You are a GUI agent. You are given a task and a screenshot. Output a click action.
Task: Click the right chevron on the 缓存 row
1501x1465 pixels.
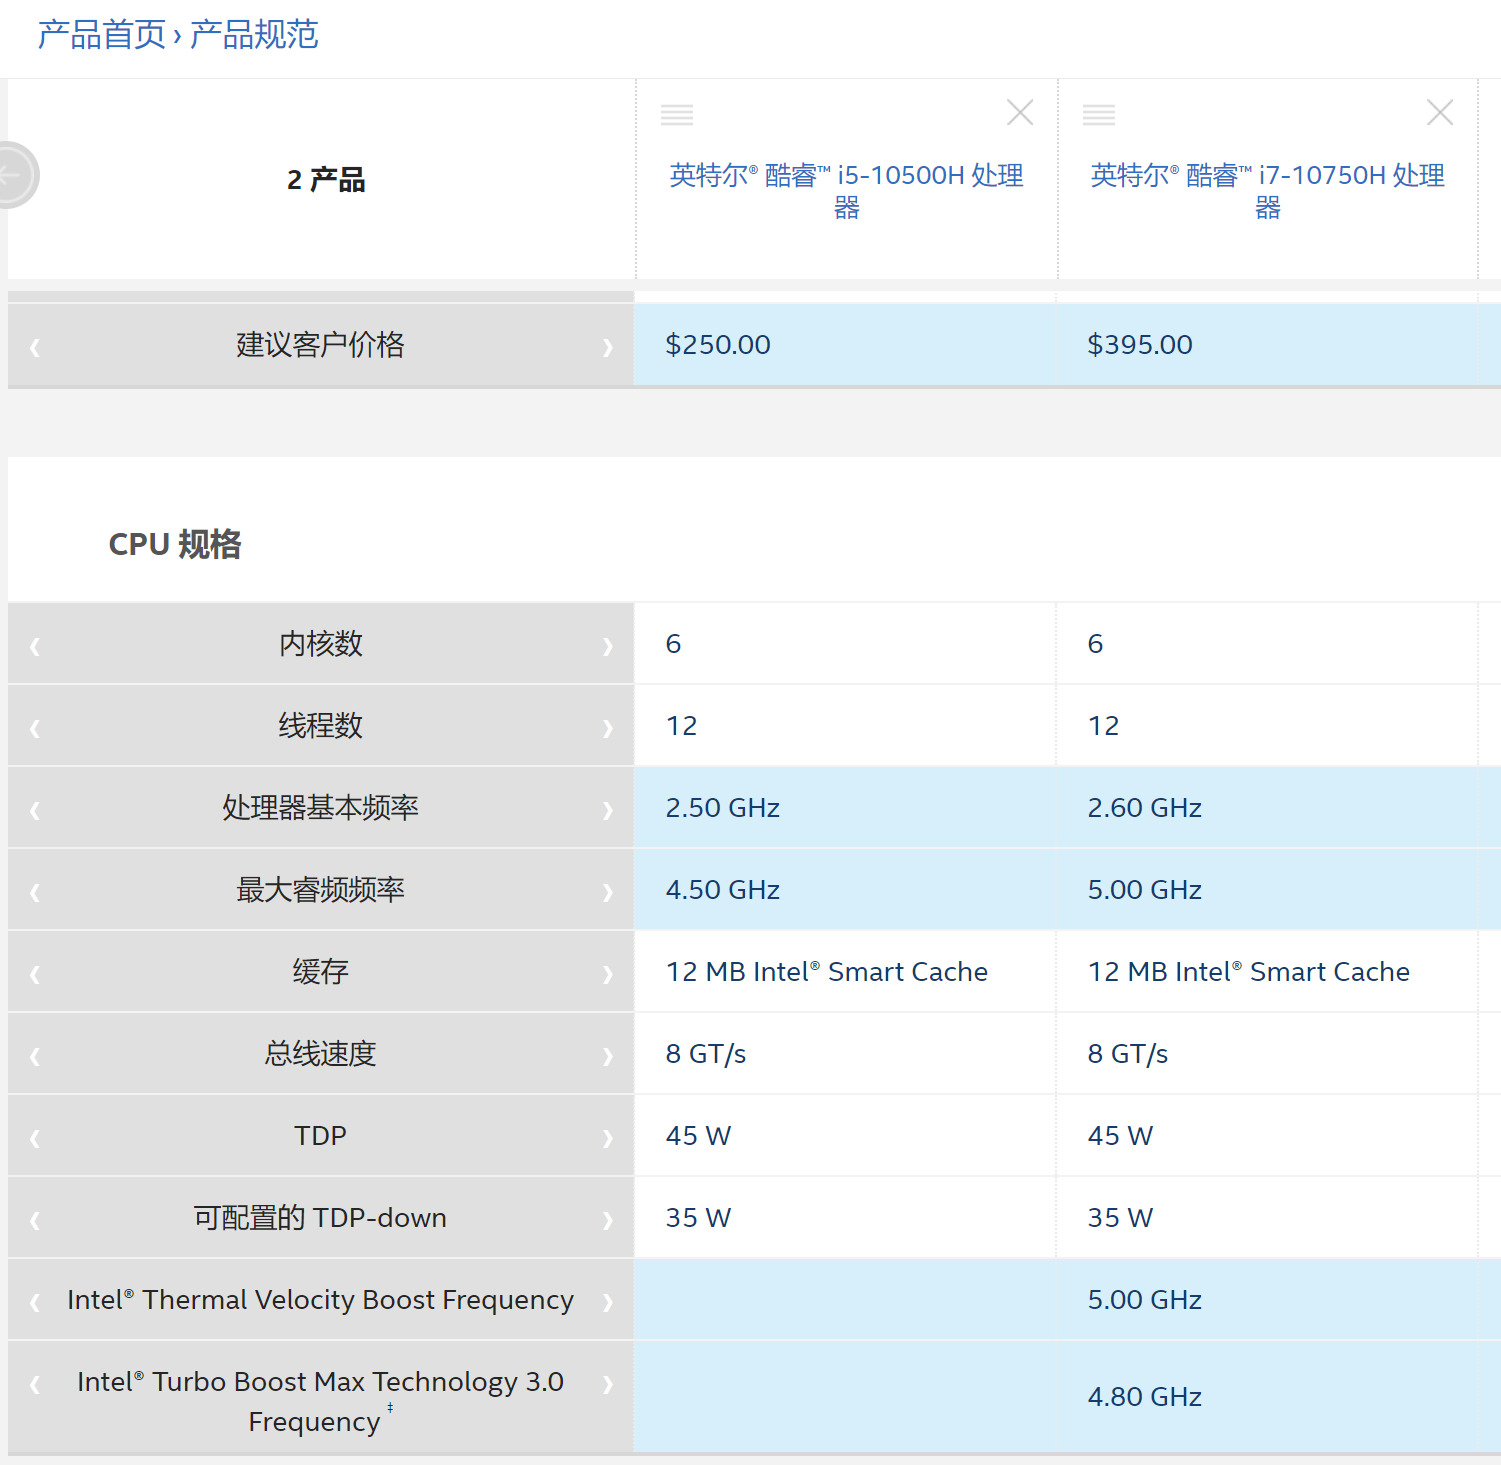tap(608, 971)
